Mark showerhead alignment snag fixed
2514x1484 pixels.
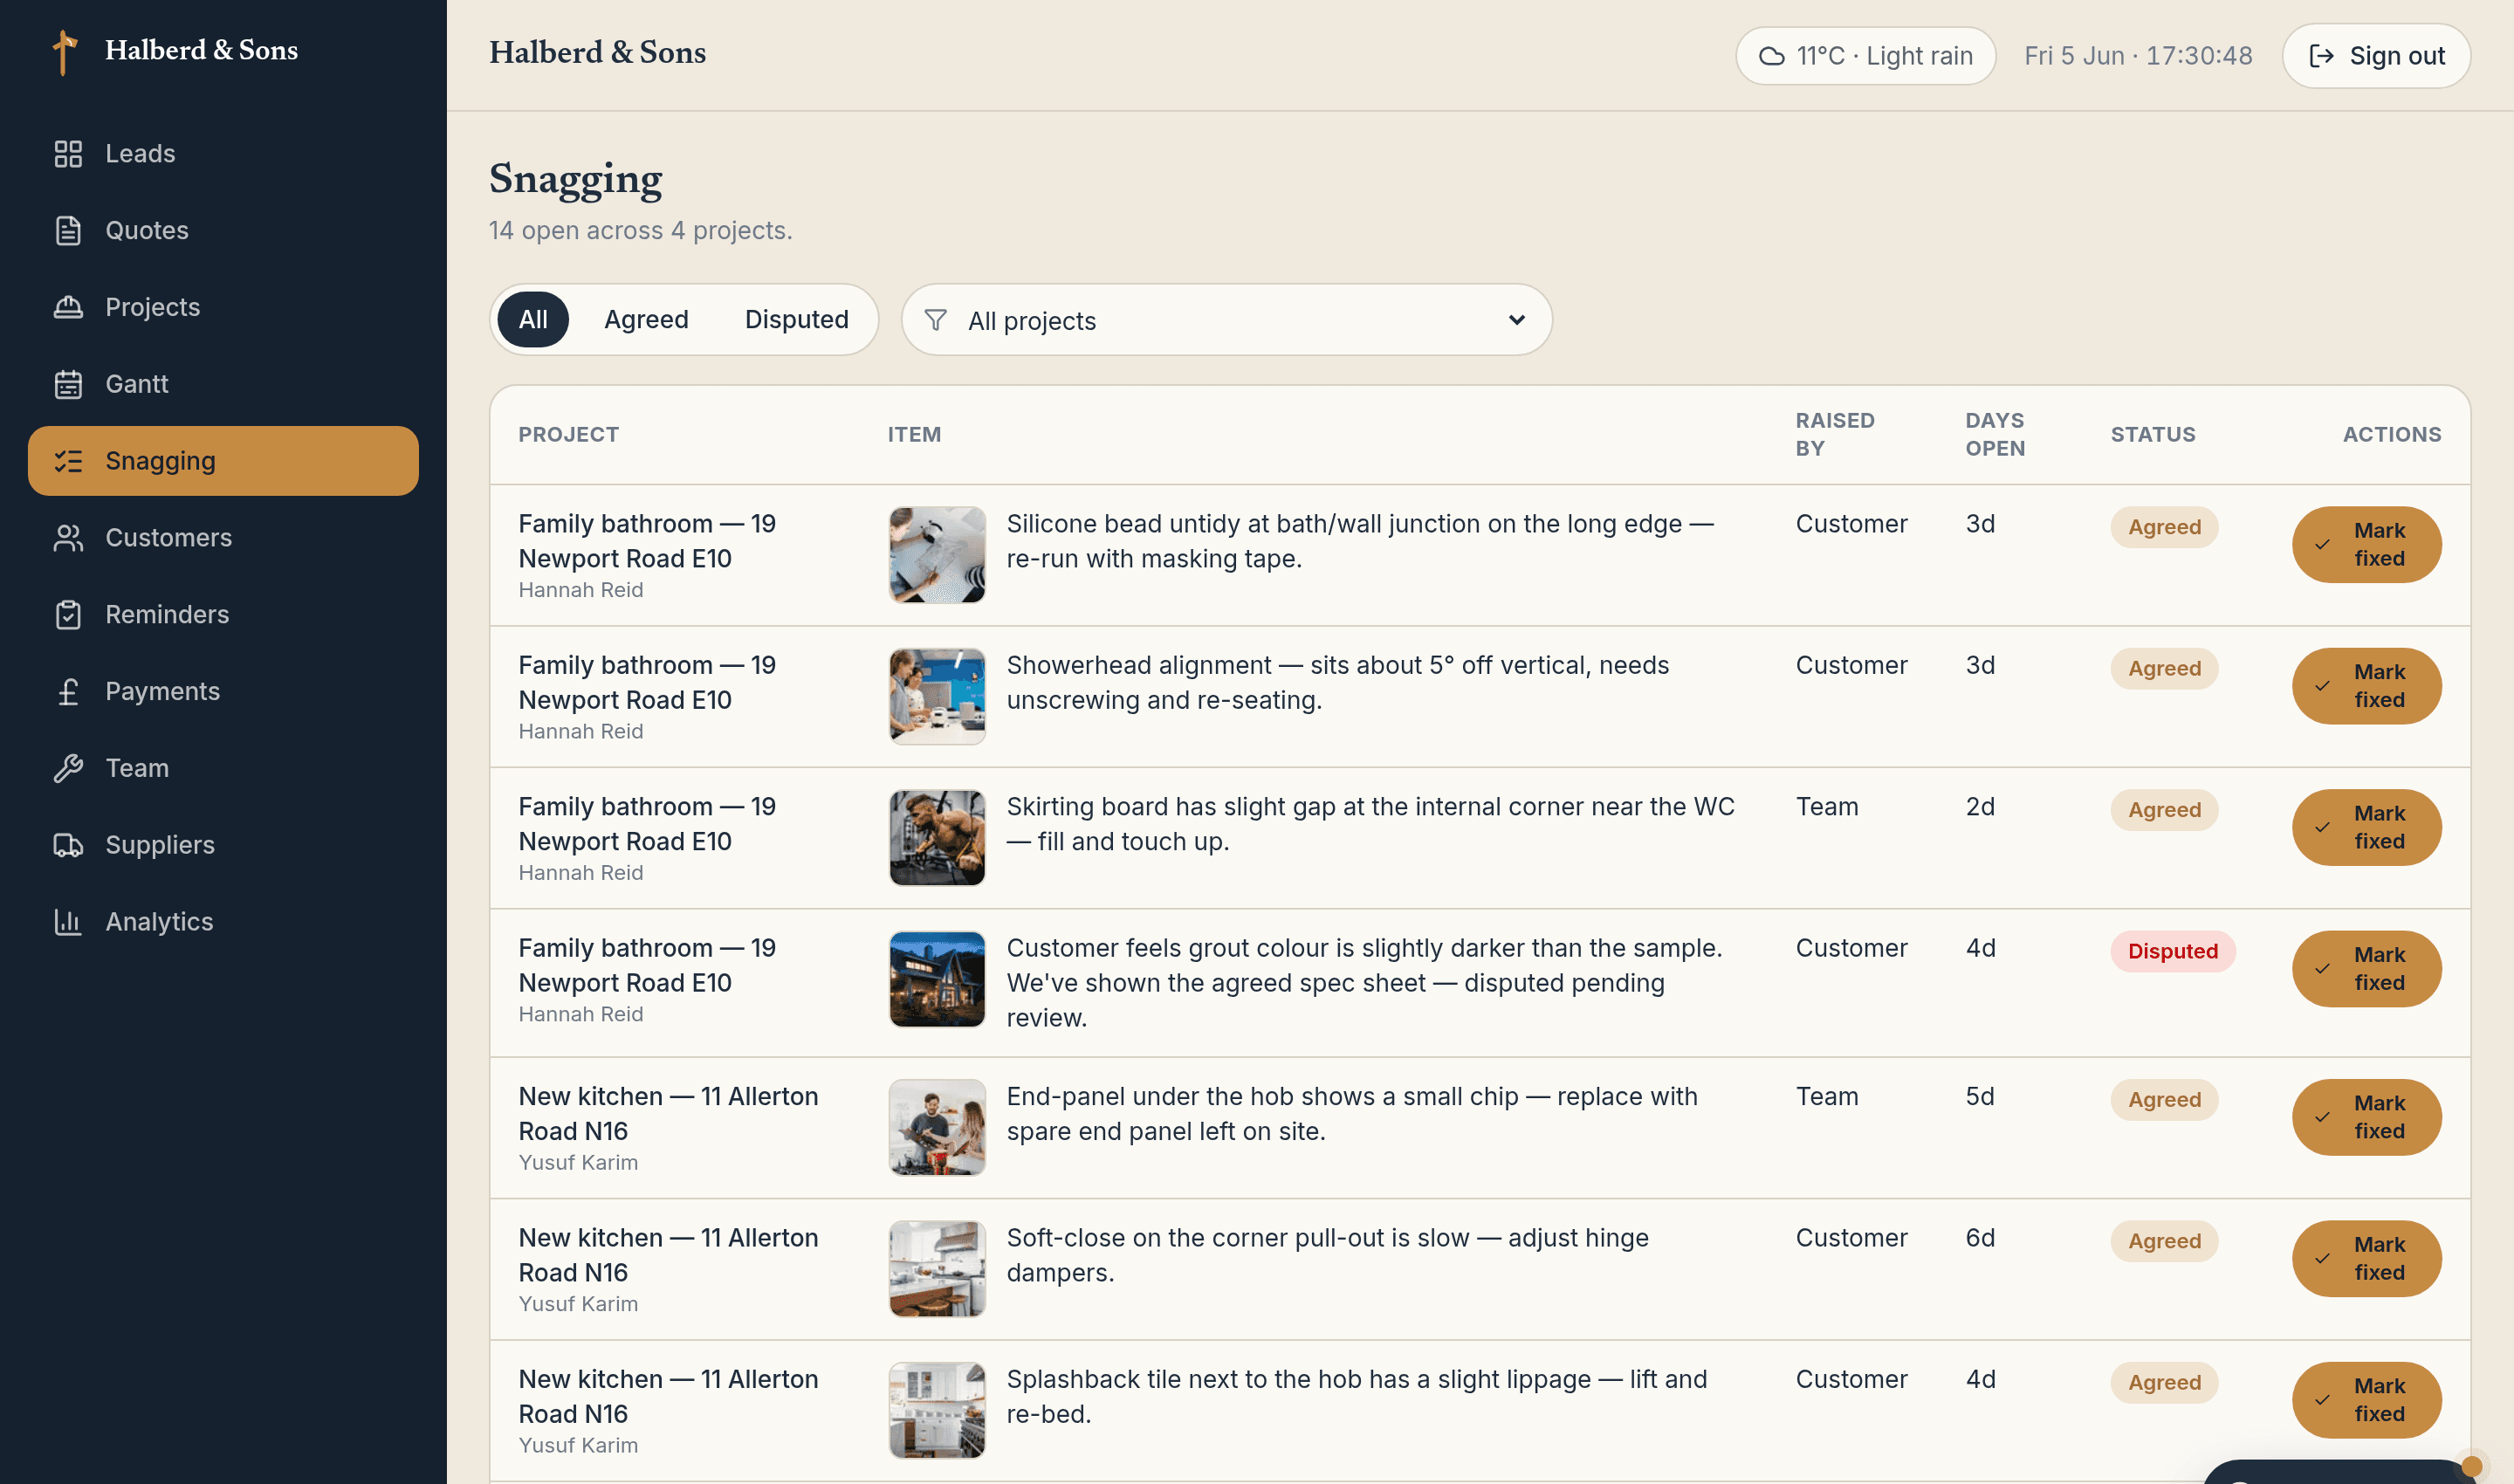[x=2366, y=686]
